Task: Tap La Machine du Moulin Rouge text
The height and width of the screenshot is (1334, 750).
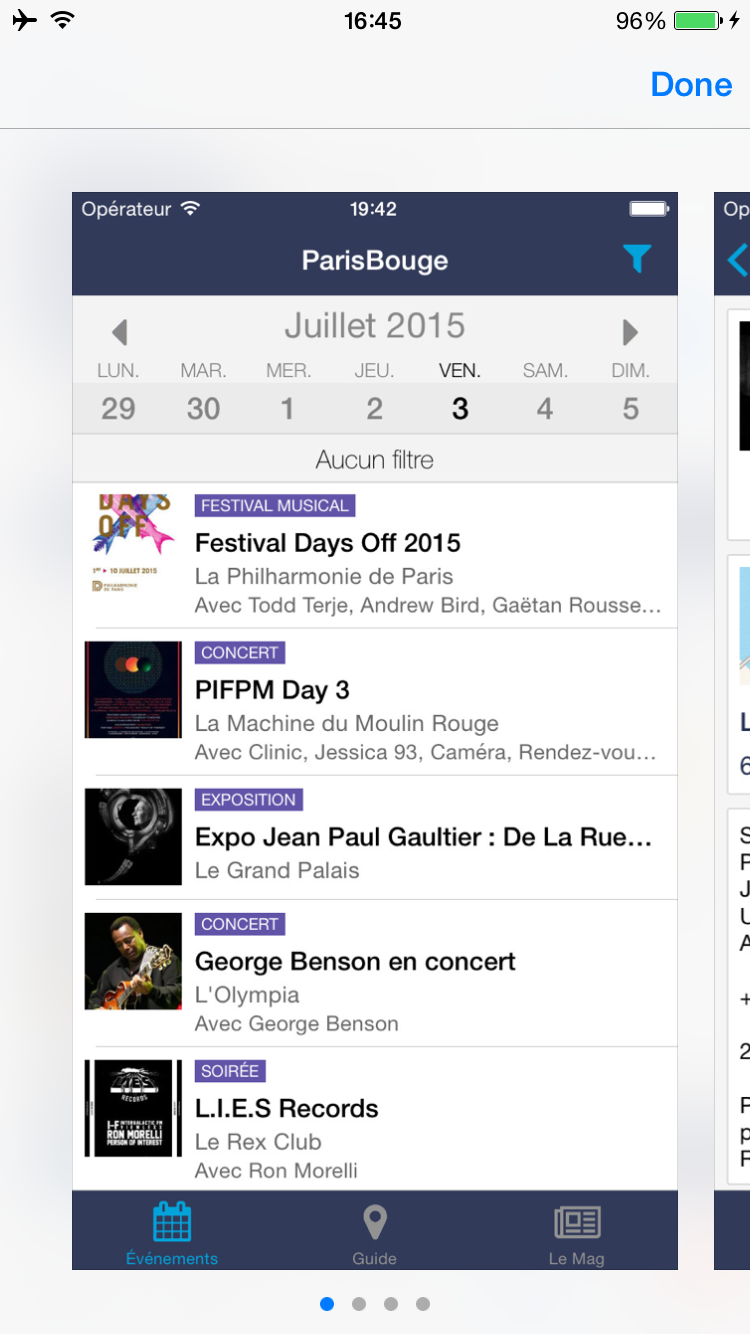Action: [347, 724]
